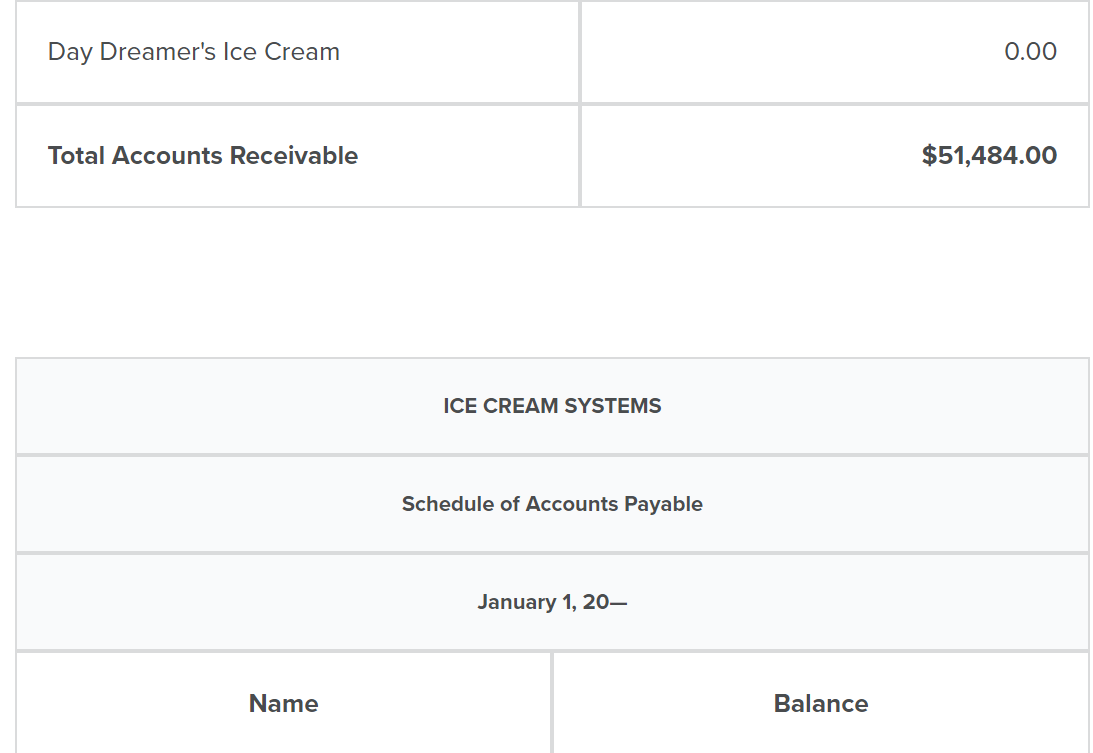Click the word "ICE" in the table title
Viewport: 1093px width, 753px height.
coord(460,406)
